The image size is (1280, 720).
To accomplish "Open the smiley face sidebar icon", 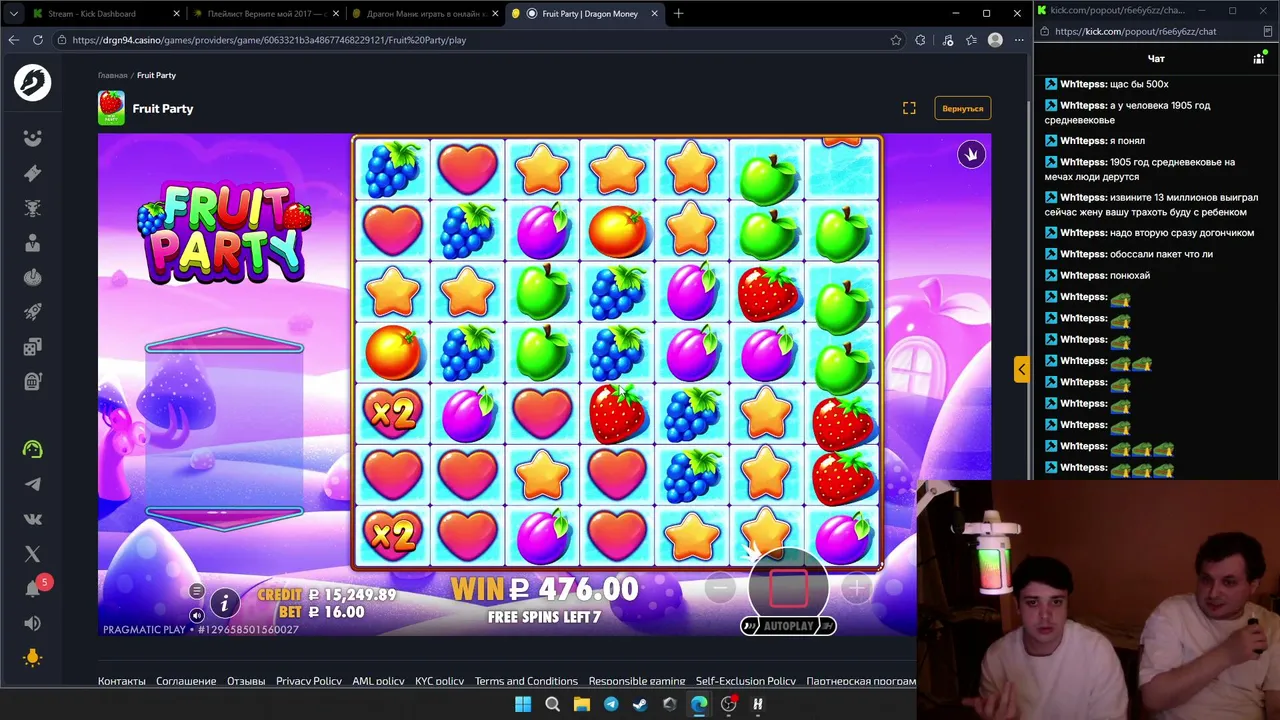I will pos(32,138).
